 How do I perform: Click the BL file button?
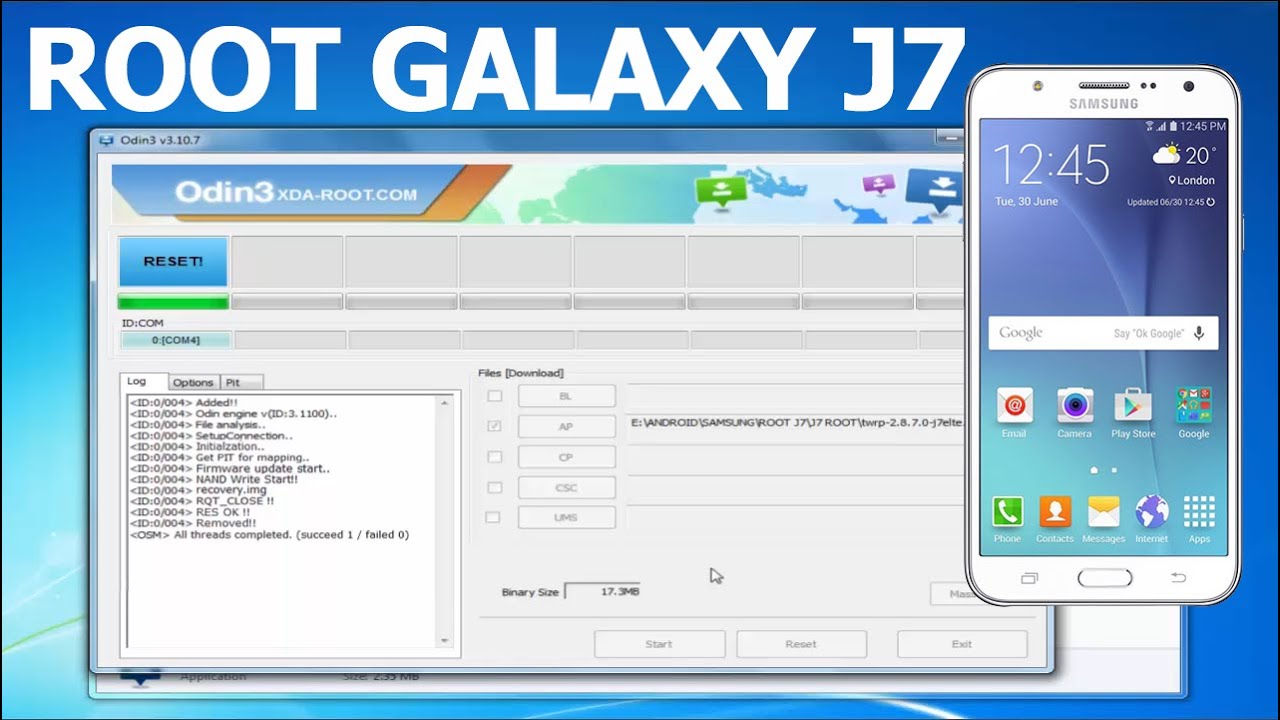[566, 396]
